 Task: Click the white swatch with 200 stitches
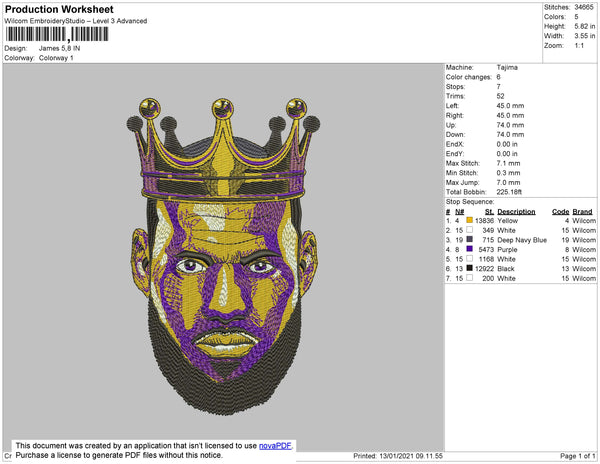[470, 278]
